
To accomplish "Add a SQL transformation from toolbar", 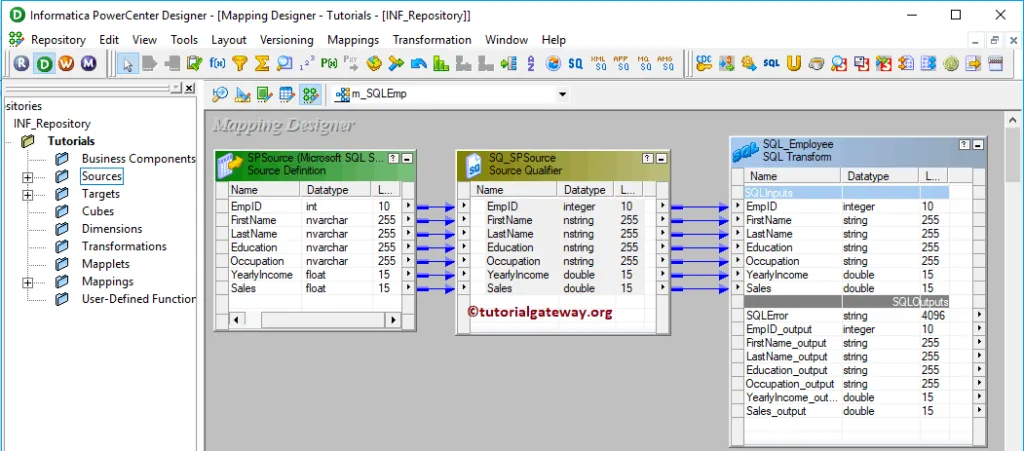I will 771,63.
